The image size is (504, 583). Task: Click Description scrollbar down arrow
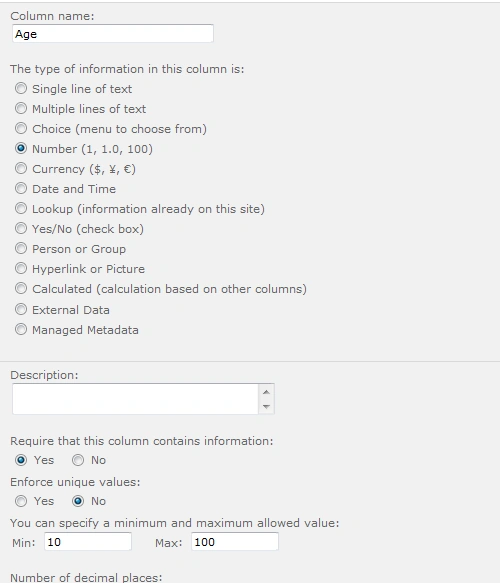pyautogui.click(x=266, y=406)
